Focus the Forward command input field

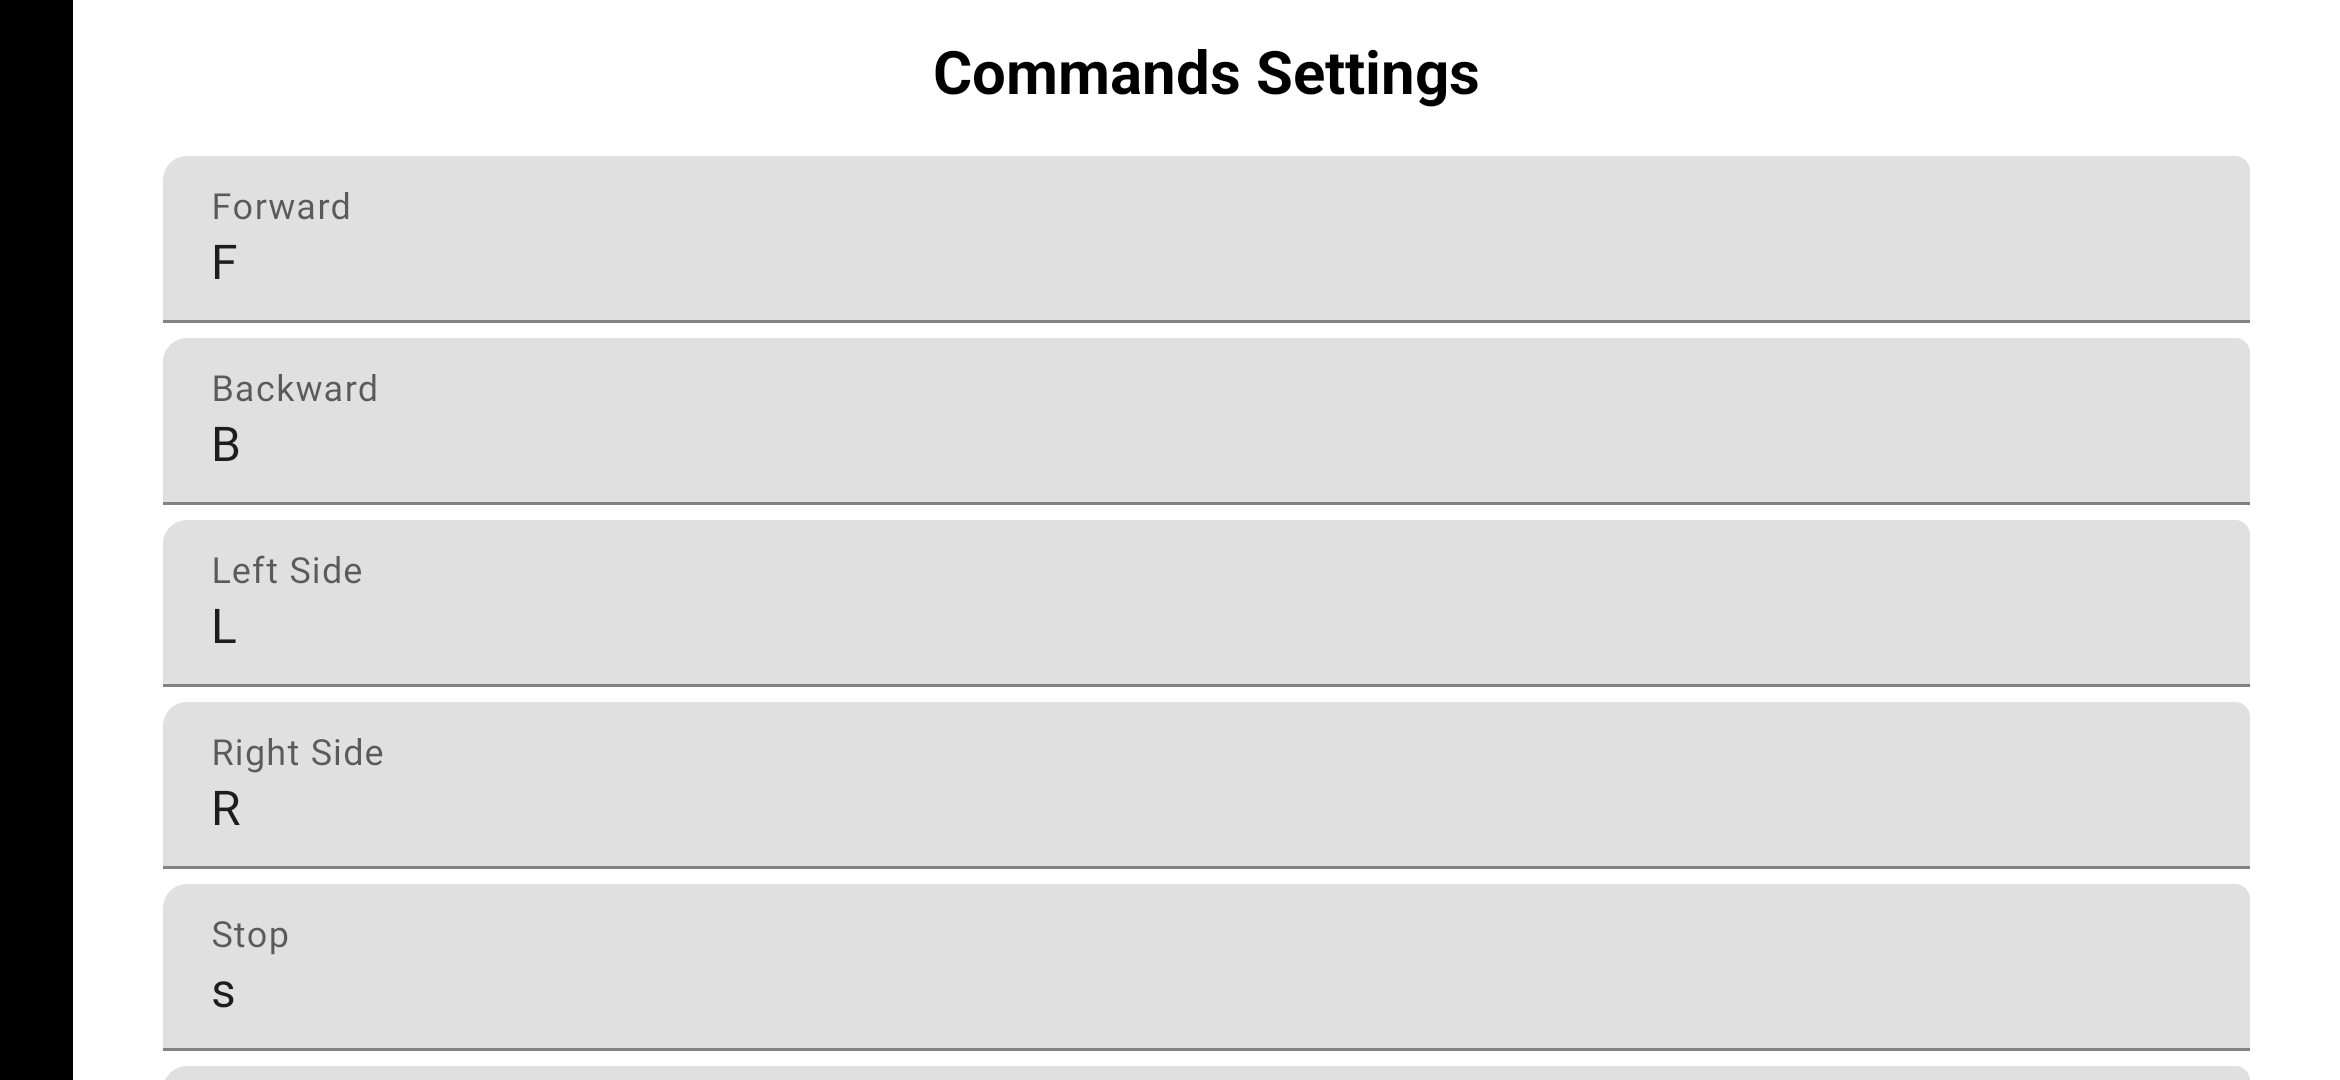click(x=1206, y=240)
